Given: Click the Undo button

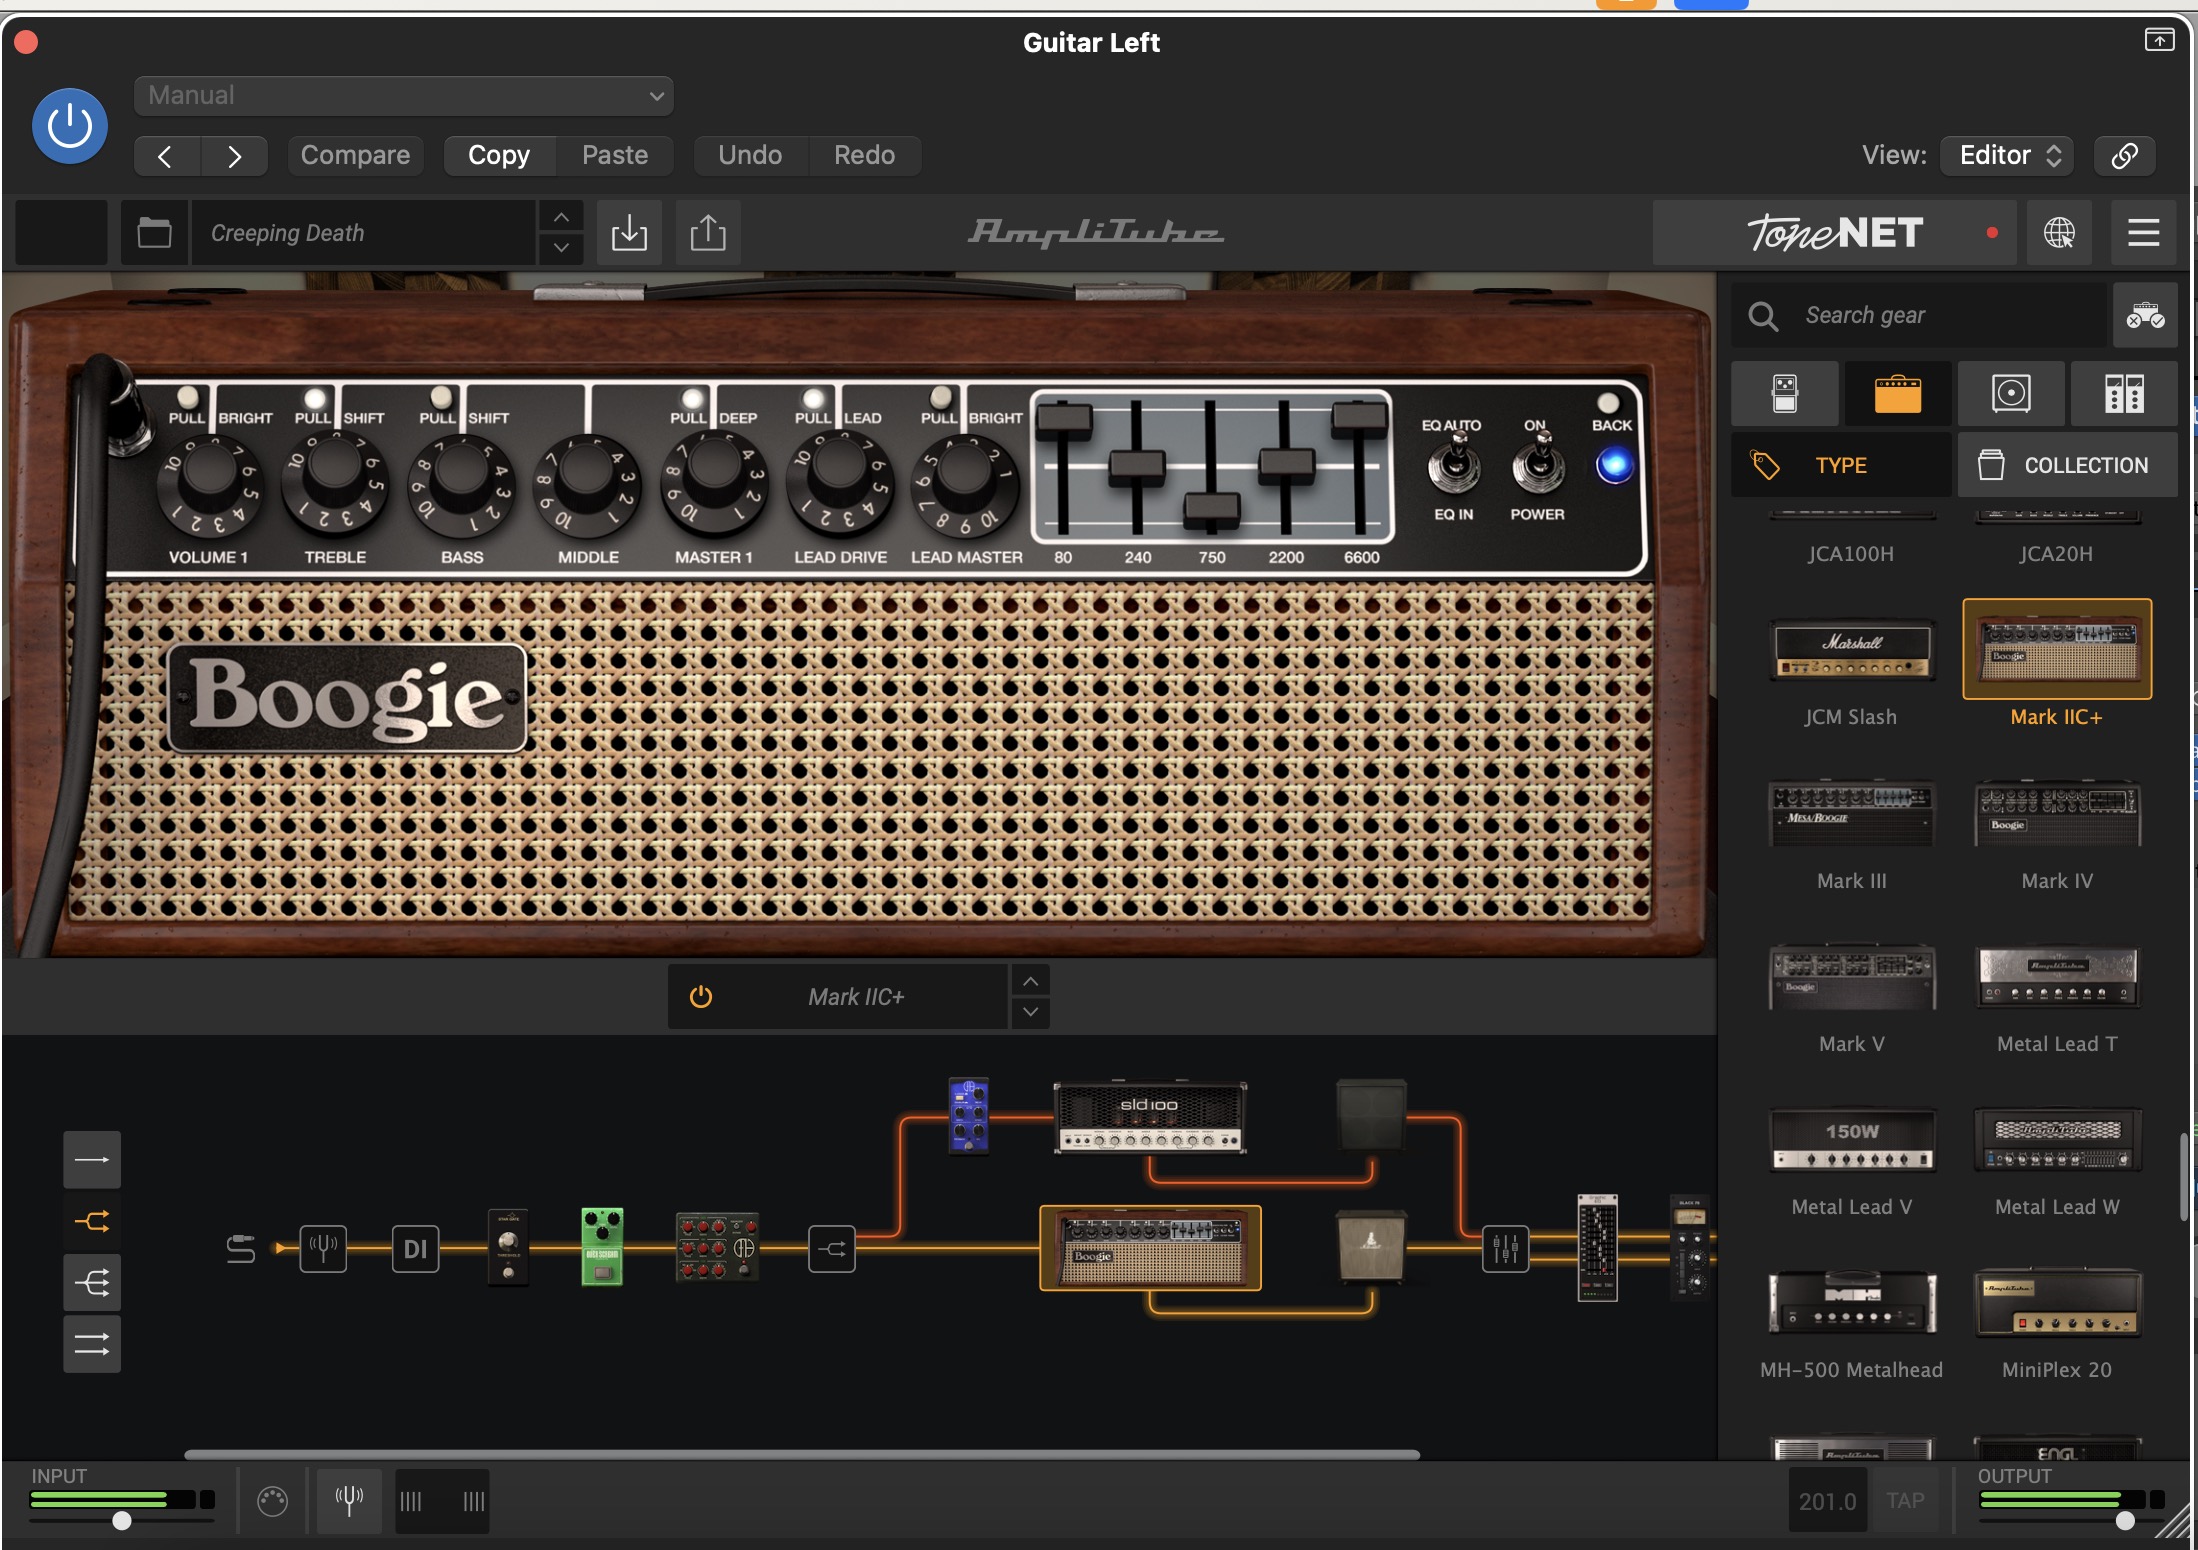Looking at the screenshot, I should click(750, 155).
